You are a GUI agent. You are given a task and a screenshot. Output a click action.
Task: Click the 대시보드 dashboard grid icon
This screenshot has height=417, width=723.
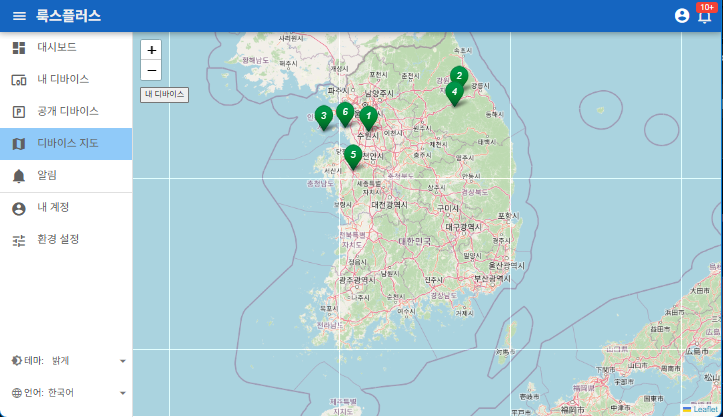[x=19, y=47]
